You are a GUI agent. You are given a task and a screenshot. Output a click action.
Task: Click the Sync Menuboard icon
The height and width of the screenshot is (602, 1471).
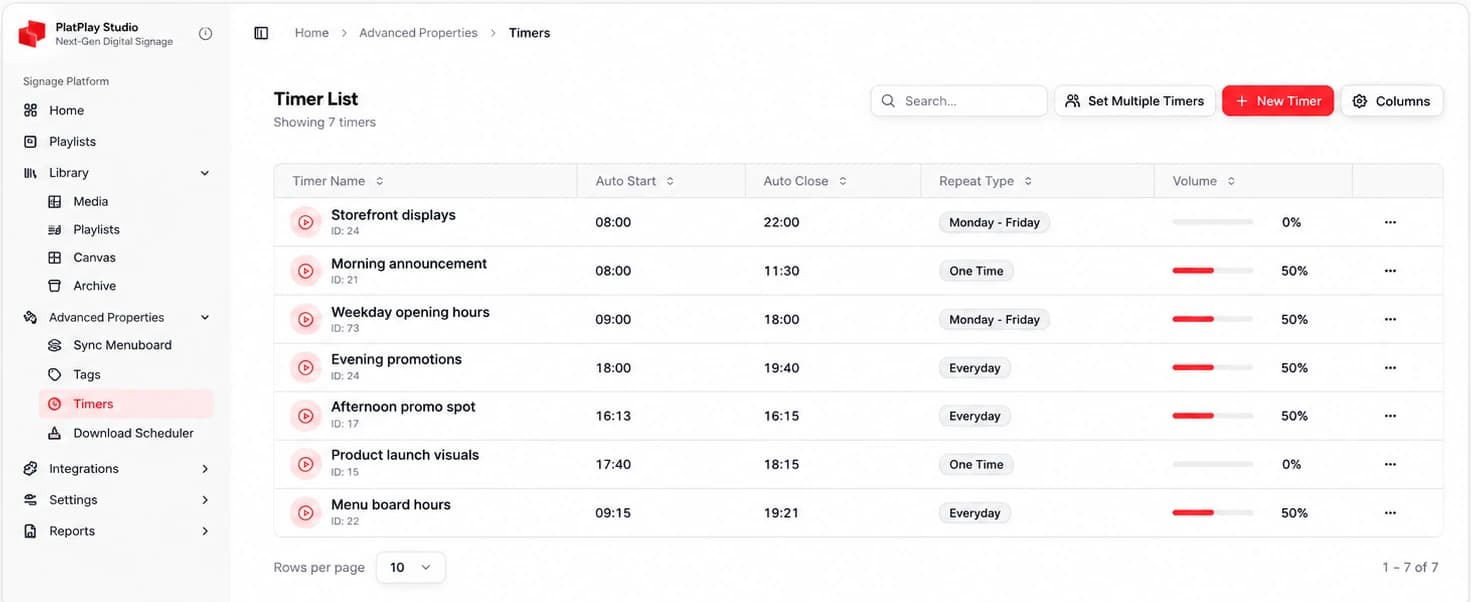55,345
